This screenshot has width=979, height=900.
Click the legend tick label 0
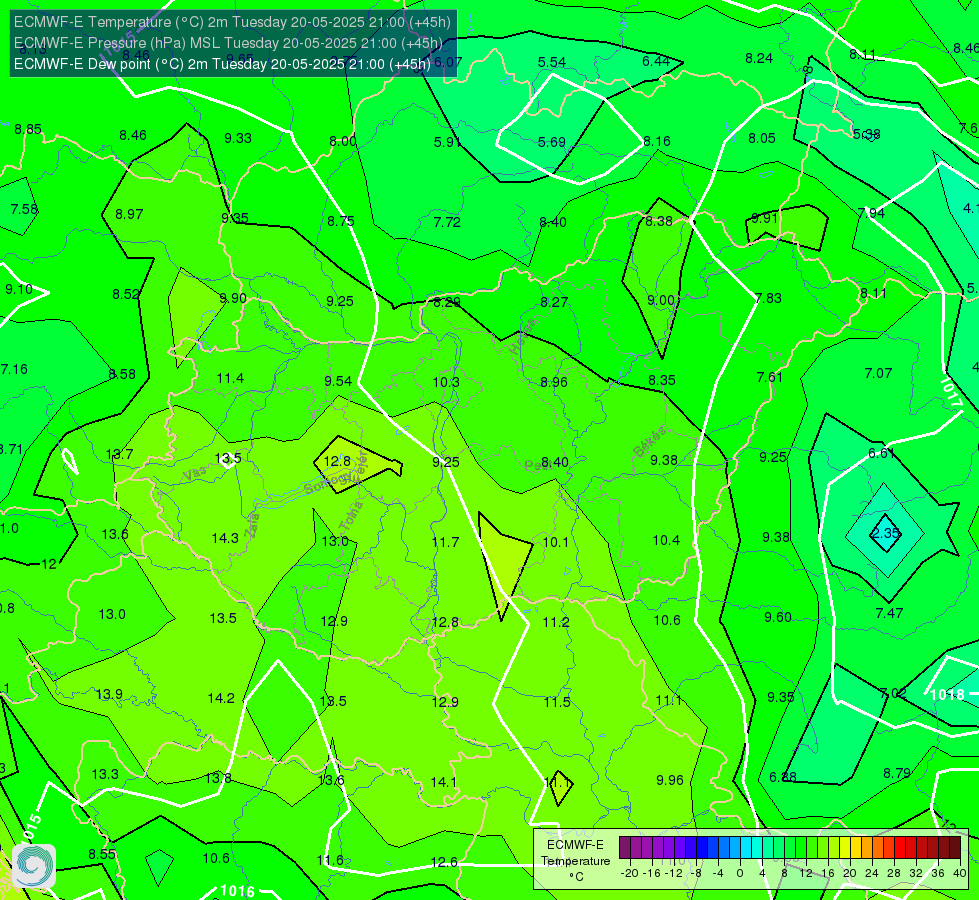coord(740,873)
